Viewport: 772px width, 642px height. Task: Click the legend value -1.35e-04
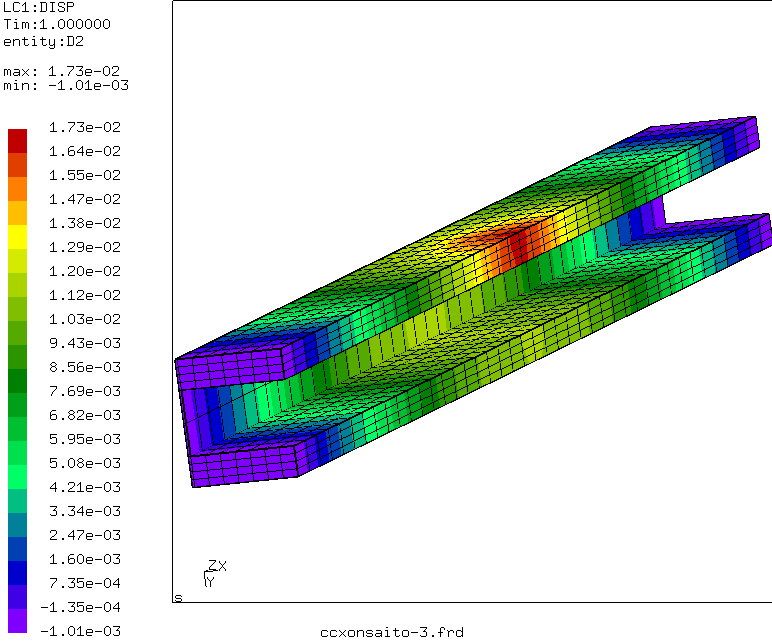[x=81, y=608]
